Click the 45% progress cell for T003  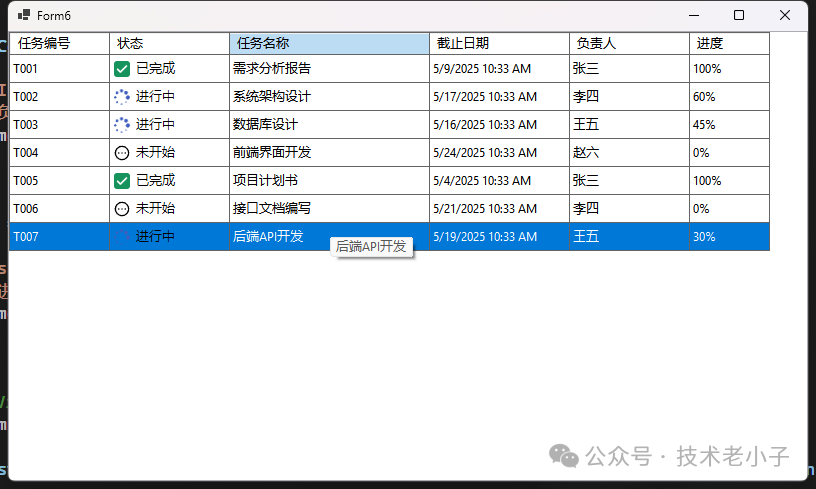pyautogui.click(x=728, y=125)
